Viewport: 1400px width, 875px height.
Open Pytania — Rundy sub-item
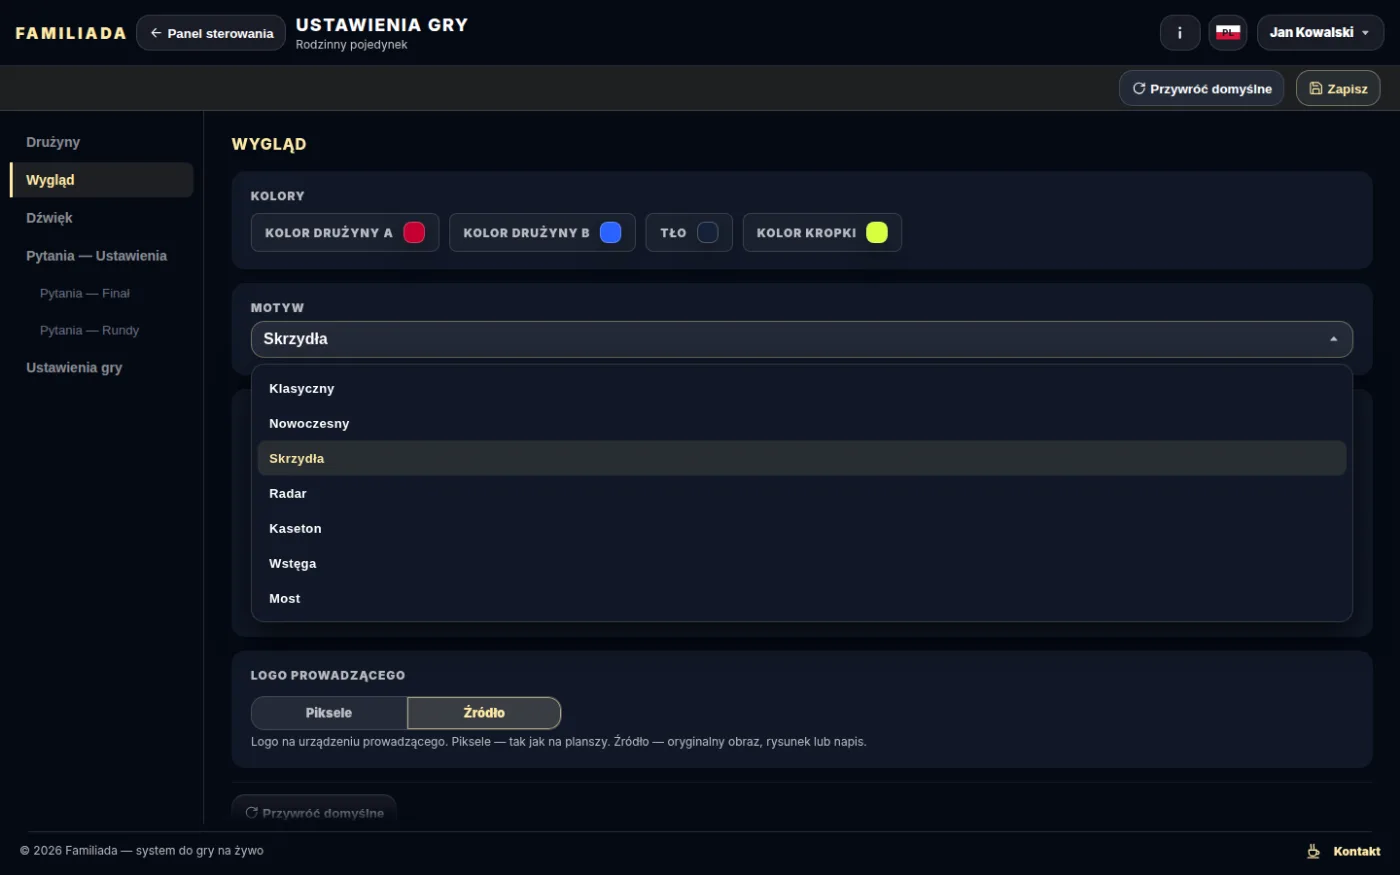(101, 330)
